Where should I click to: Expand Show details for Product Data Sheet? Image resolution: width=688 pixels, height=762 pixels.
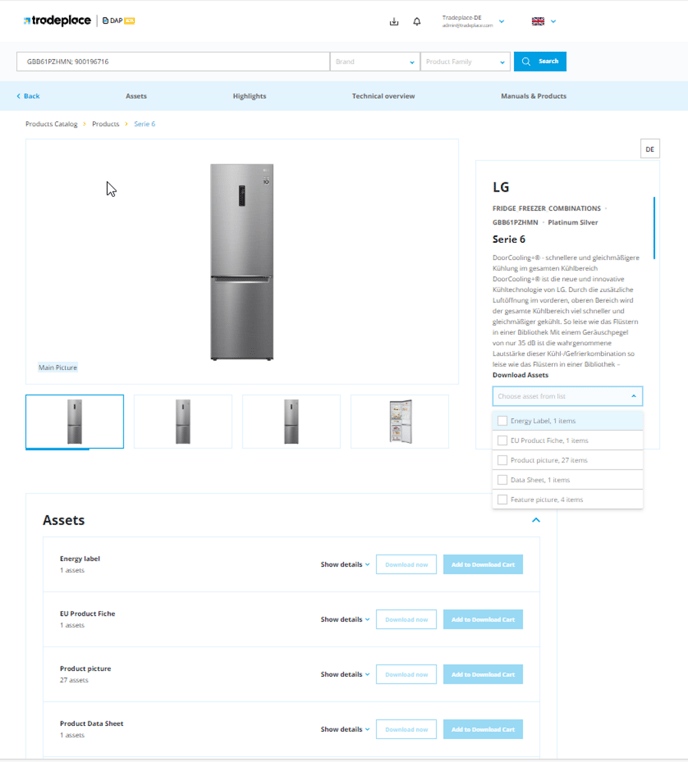(345, 729)
